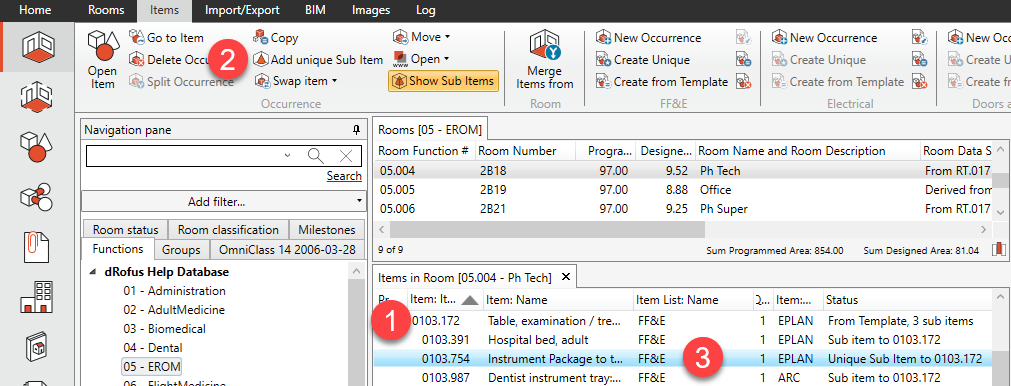Click the FF&E edit item icon with pencil

click(x=743, y=38)
